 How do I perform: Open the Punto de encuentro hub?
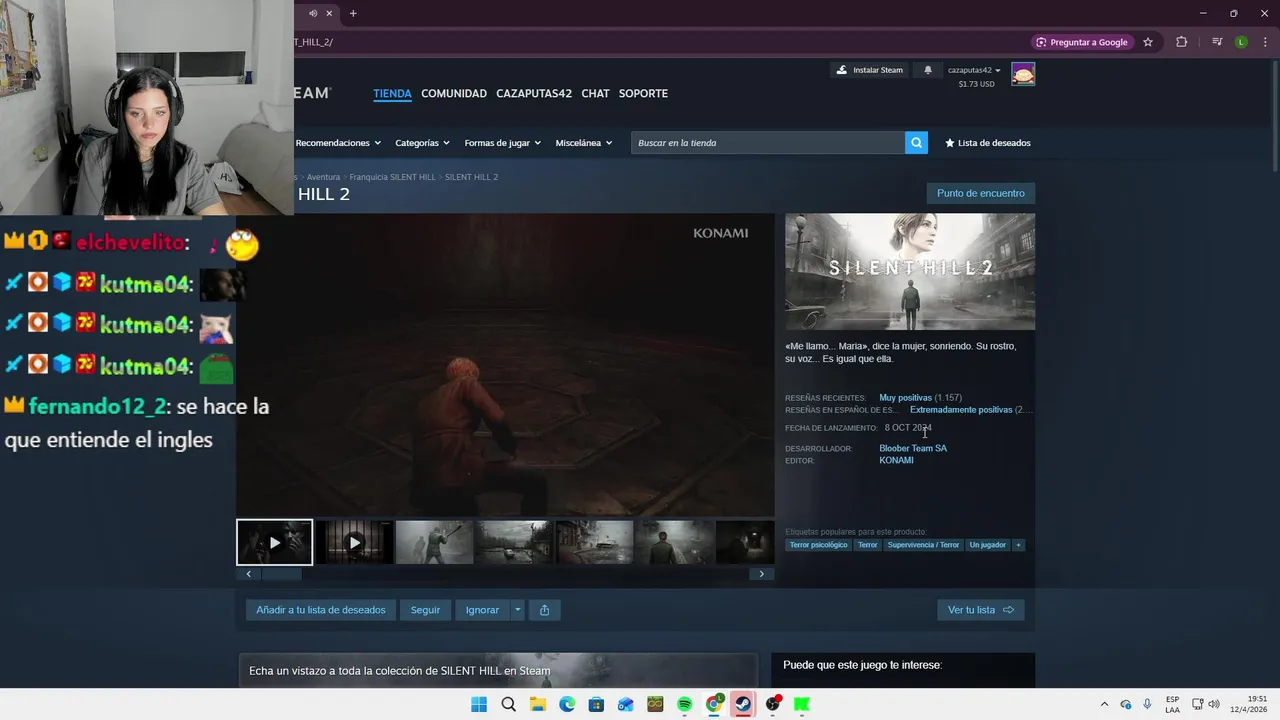point(981,193)
